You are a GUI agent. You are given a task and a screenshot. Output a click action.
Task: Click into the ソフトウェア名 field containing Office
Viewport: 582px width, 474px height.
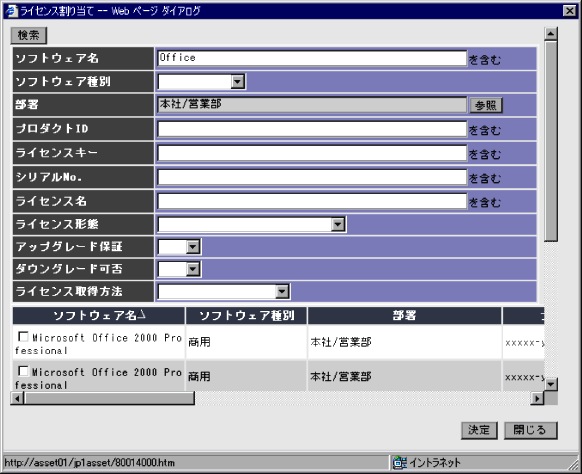coord(312,58)
